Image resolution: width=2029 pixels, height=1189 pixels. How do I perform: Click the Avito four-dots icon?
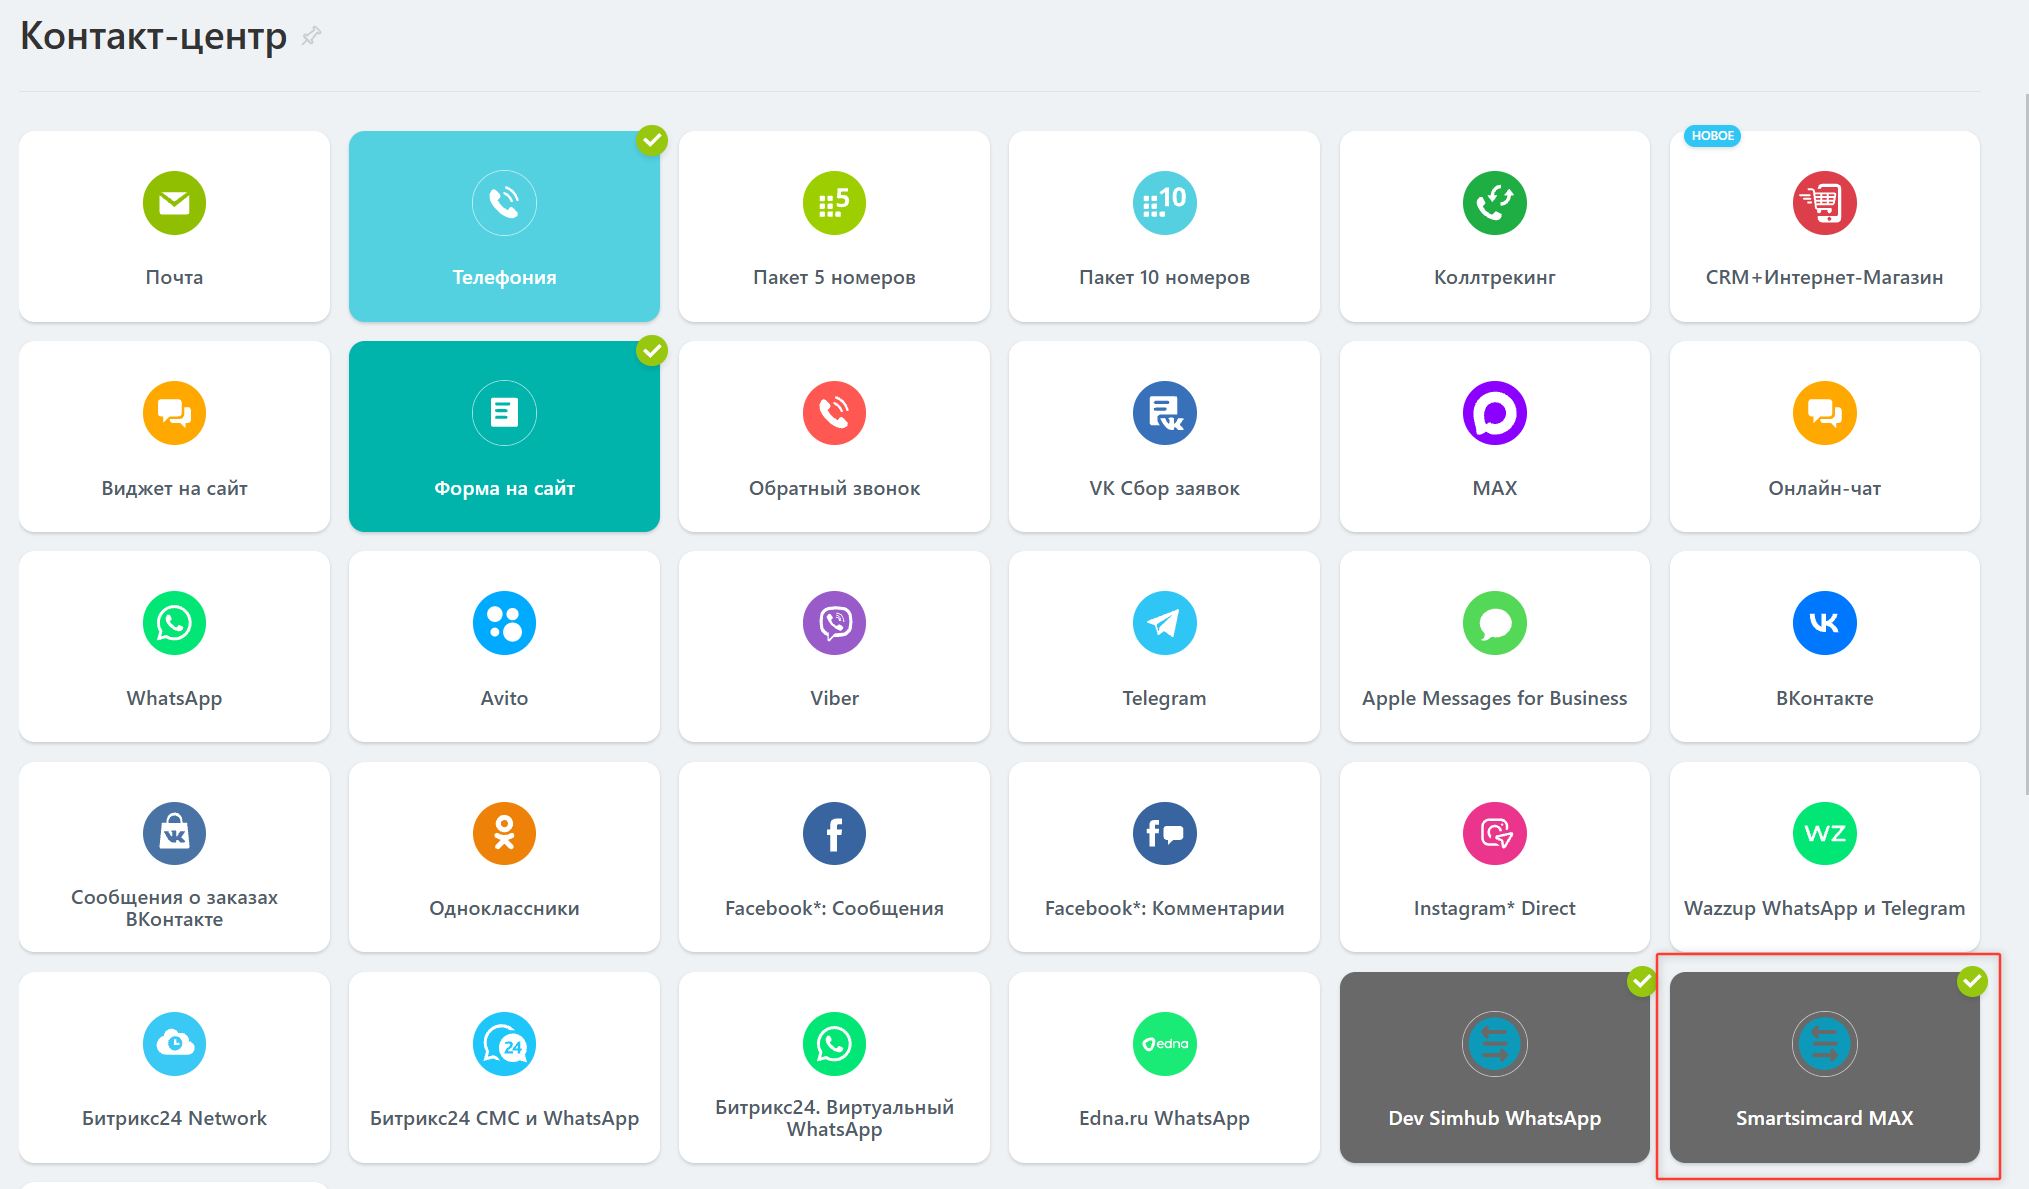pos(504,623)
